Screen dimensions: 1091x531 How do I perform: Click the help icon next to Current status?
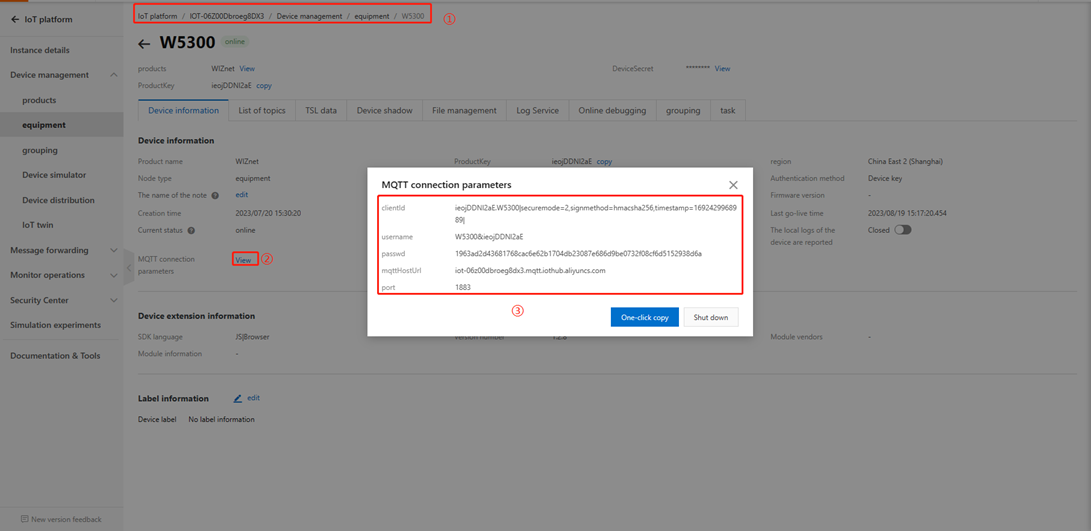coord(191,230)
